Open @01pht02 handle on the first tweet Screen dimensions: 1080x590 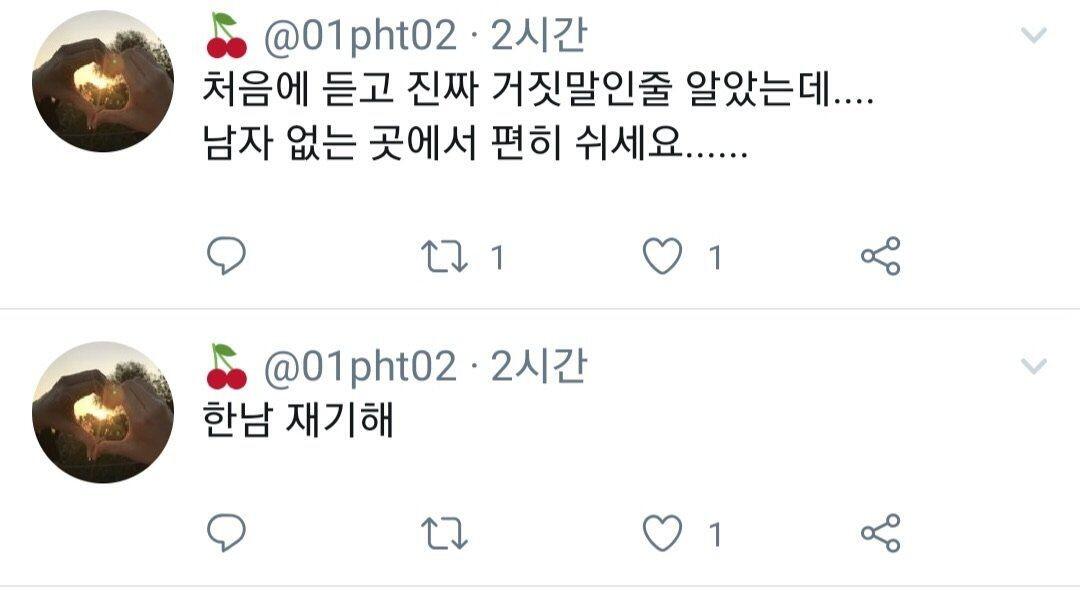coord(360,36)
